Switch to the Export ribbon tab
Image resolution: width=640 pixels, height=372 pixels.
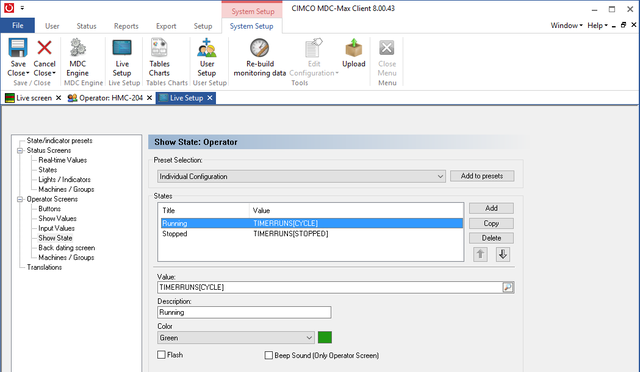pyautogui.click(x=166, y=26)
